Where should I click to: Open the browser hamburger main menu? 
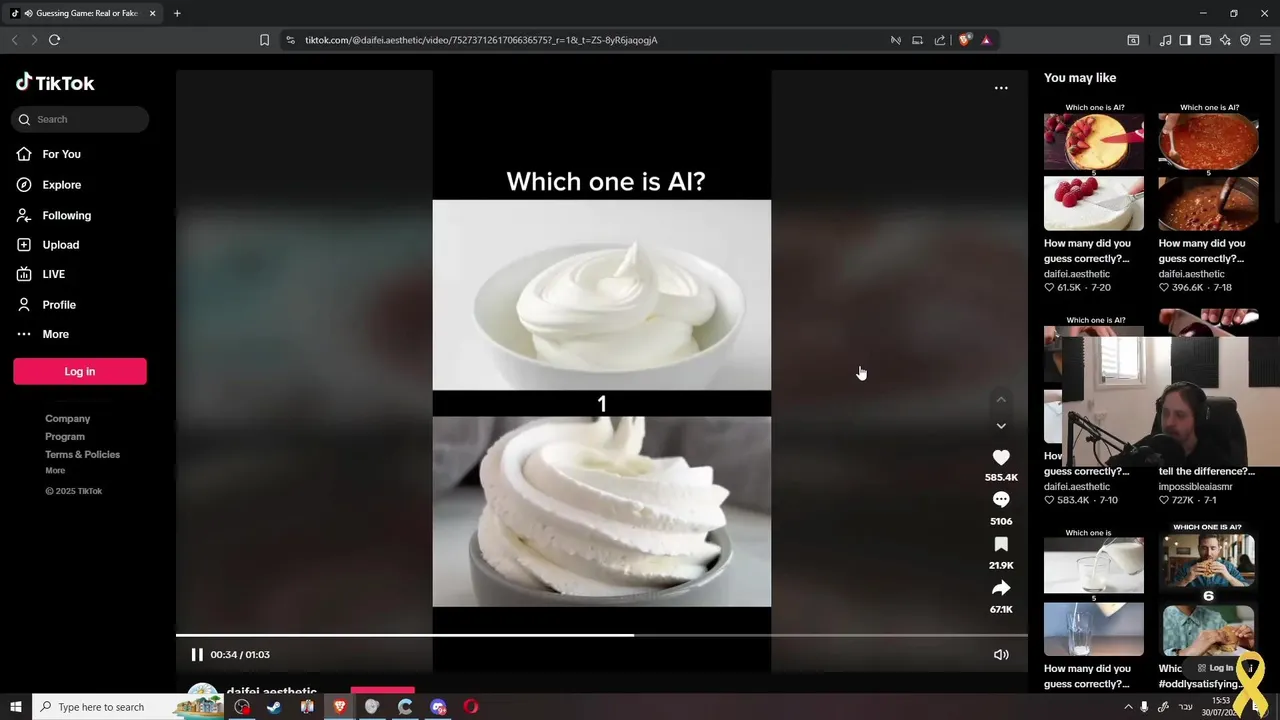pyautogui.click(x=1266, y=40)
